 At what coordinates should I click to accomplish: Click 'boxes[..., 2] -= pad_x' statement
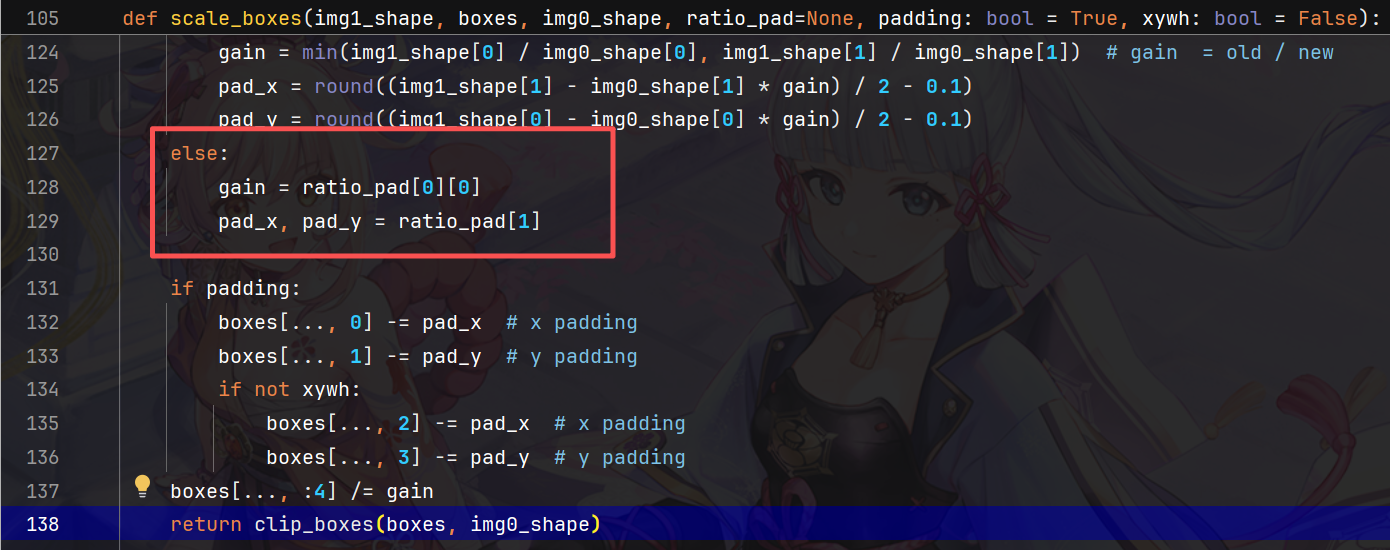[x=398, y=423]
